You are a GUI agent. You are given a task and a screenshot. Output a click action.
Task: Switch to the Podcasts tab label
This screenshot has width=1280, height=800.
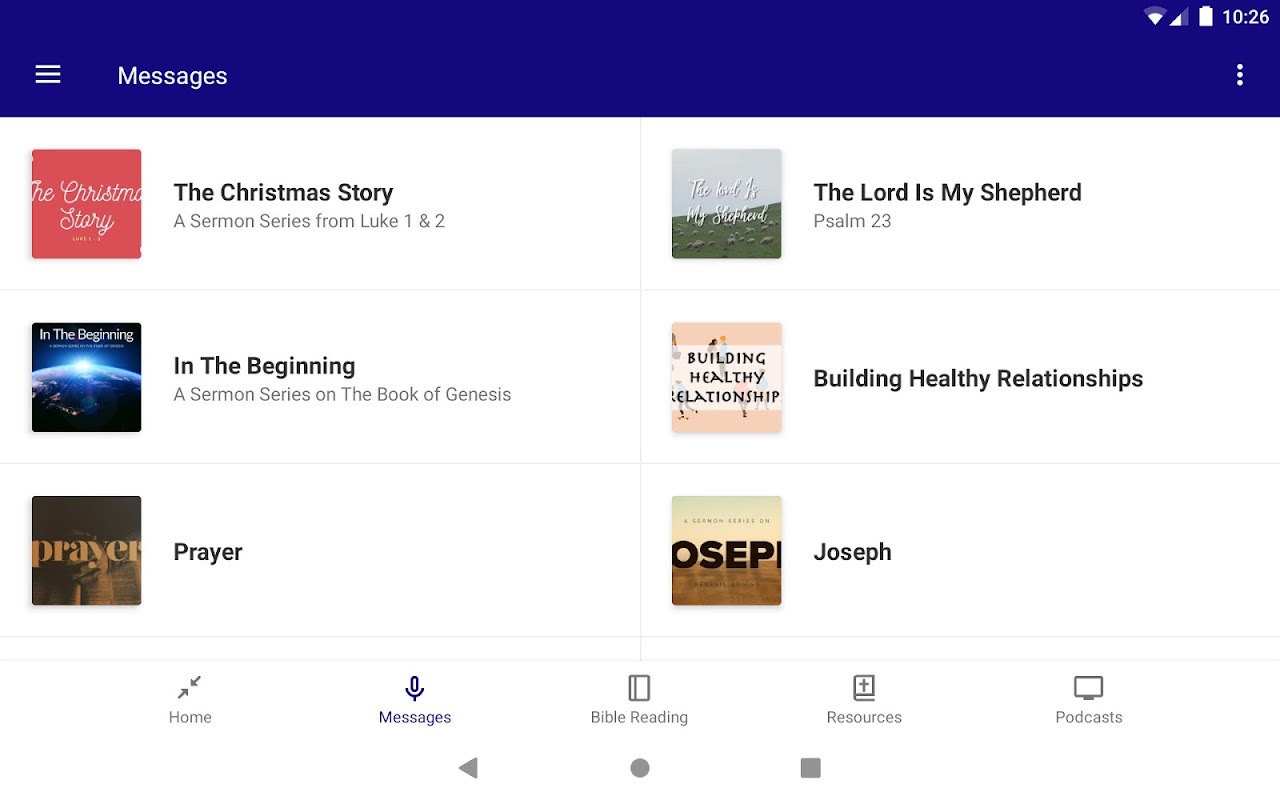[1088, 717]
